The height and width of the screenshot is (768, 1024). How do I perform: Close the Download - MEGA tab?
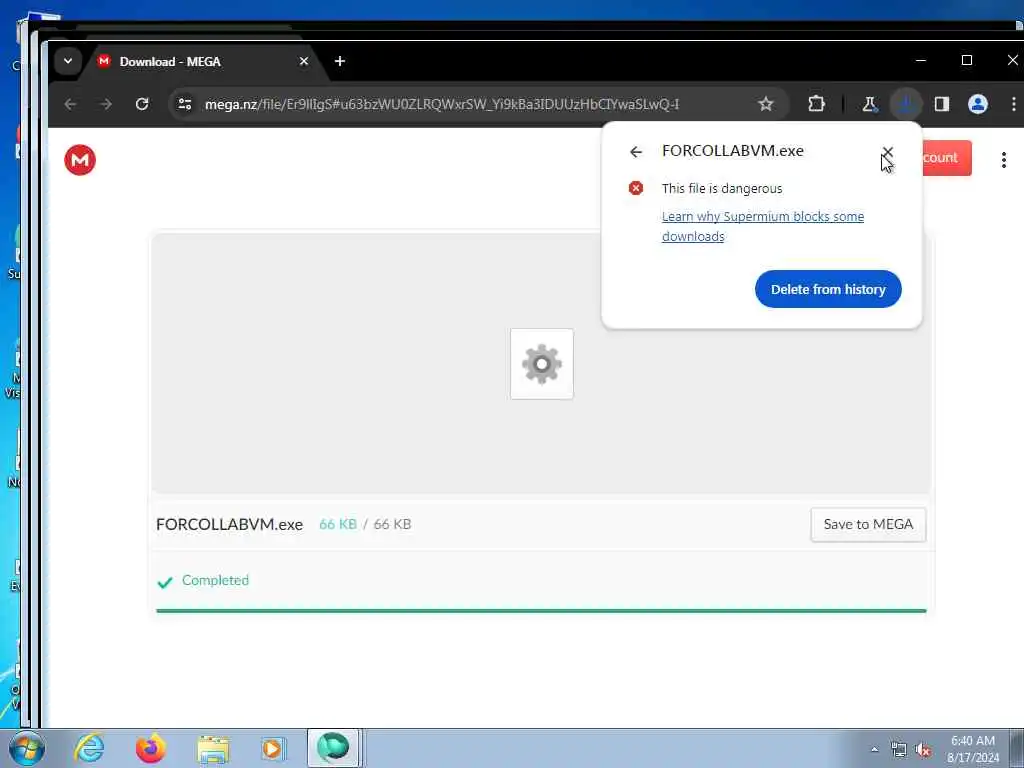click(304, 61)
